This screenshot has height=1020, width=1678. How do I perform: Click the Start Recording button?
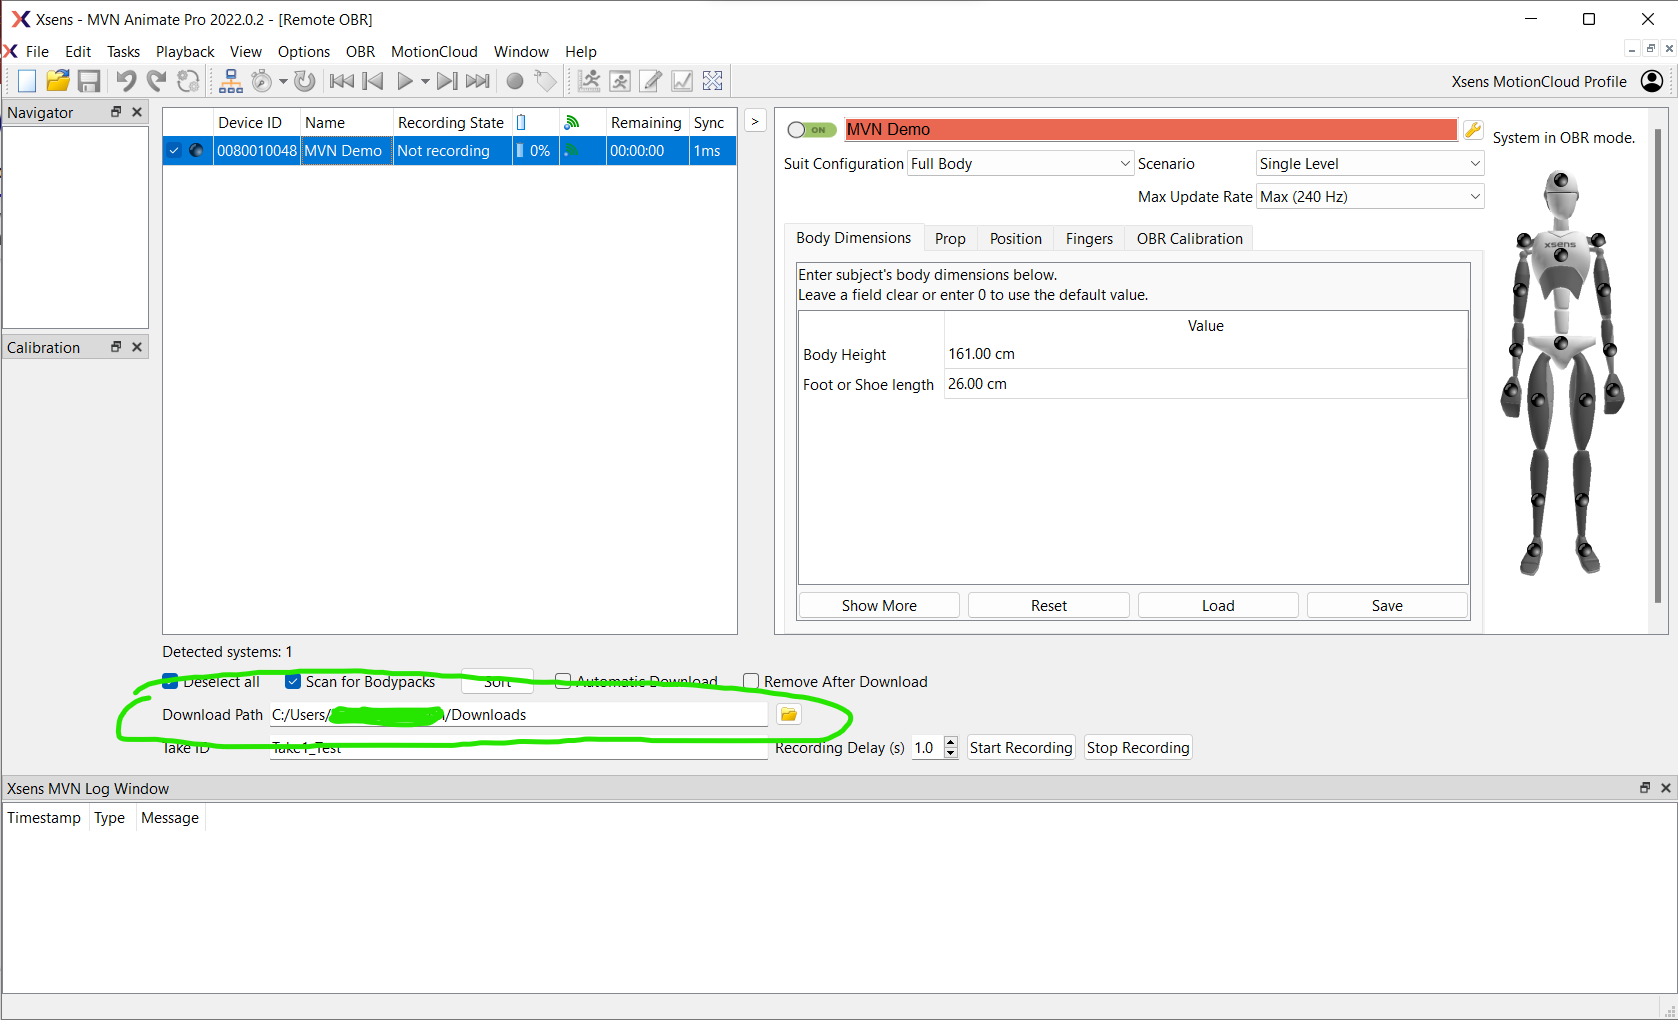click(x=1020, y=748)
